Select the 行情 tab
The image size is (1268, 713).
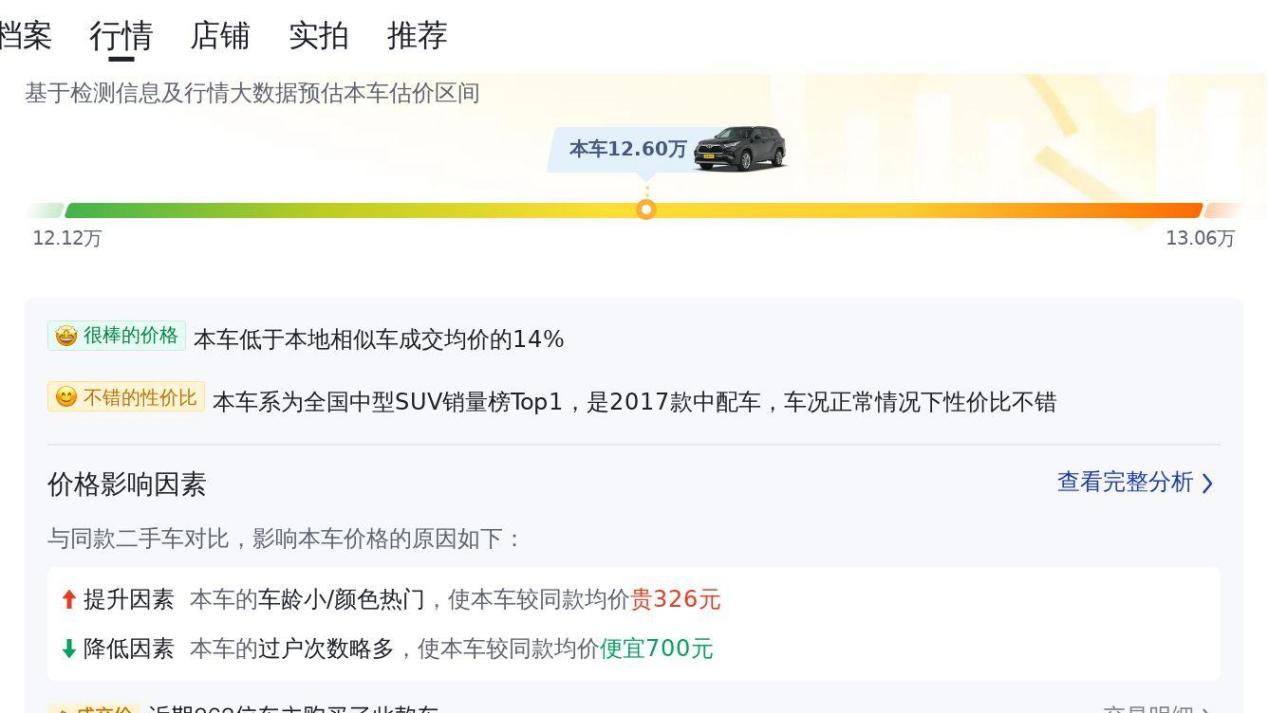pyautogui.click(x=121, y=36)
